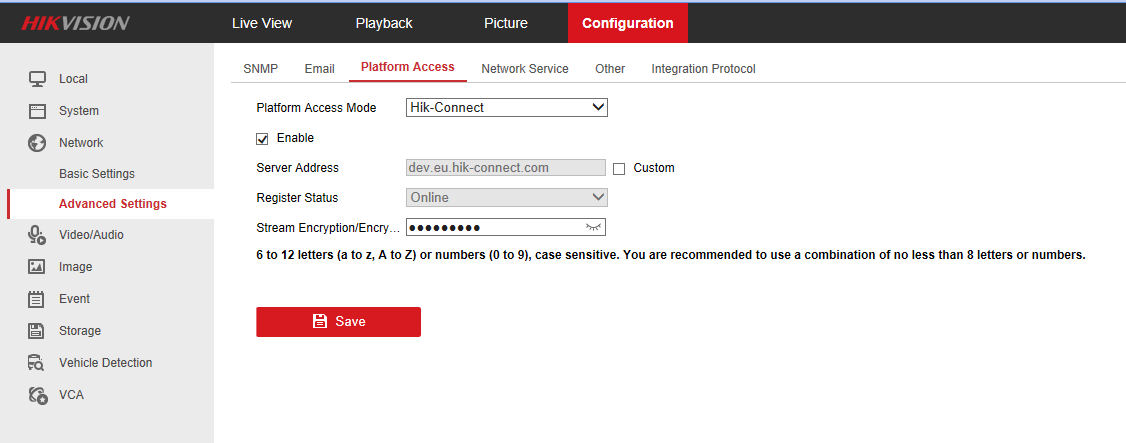Click the Video/Audio microphone icon
The width and height of the screenshot is (1126, 443).
(x=37, y=235)
